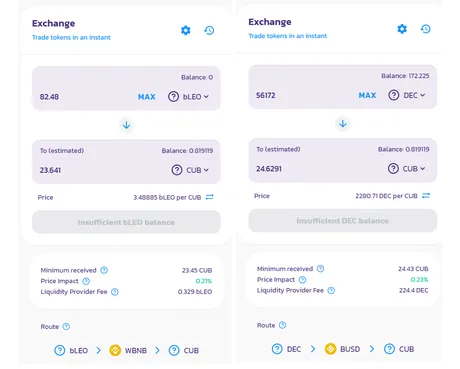The image size is (460, 369).
Task: Click the 82.48 bLEO amount field
Action: click(x=85, y=97)
